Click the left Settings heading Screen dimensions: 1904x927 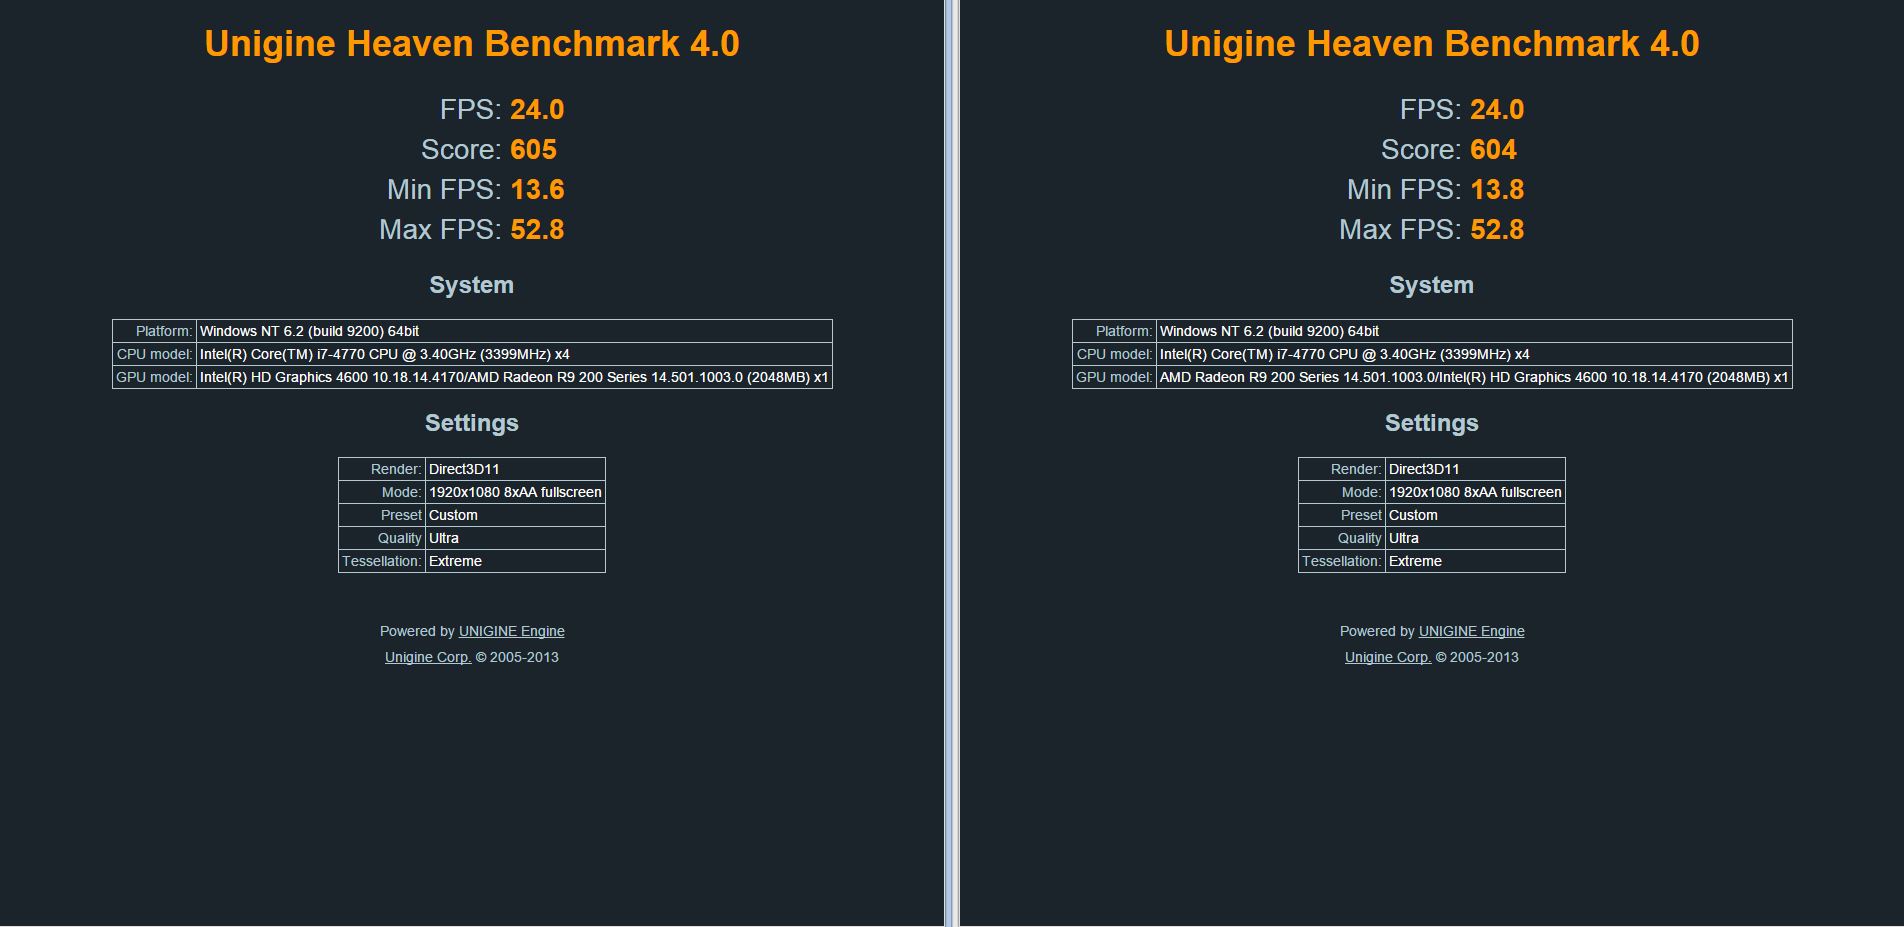[x=472, y=423]
